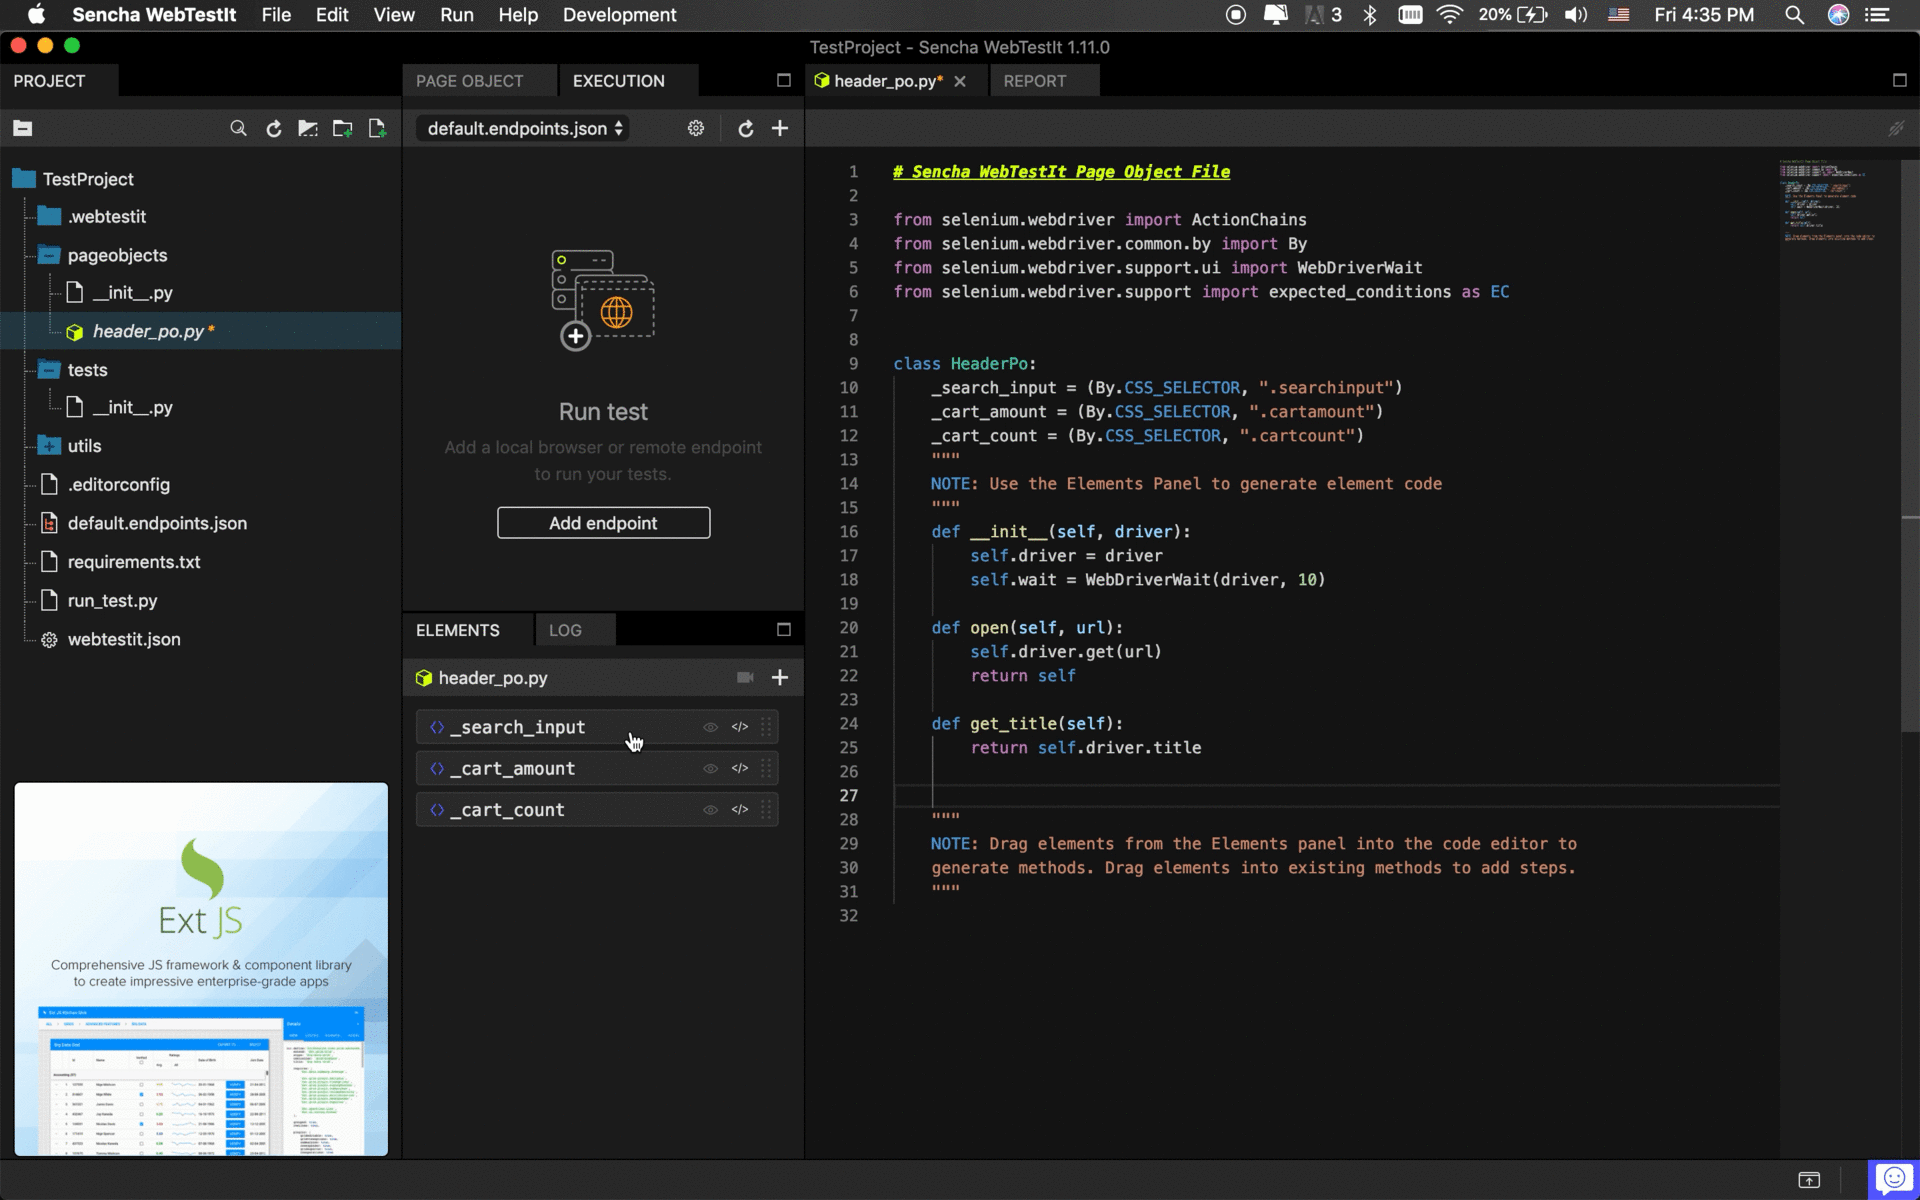Open the Development menu
This screenshot has height=1200, width=1920.
619,15
